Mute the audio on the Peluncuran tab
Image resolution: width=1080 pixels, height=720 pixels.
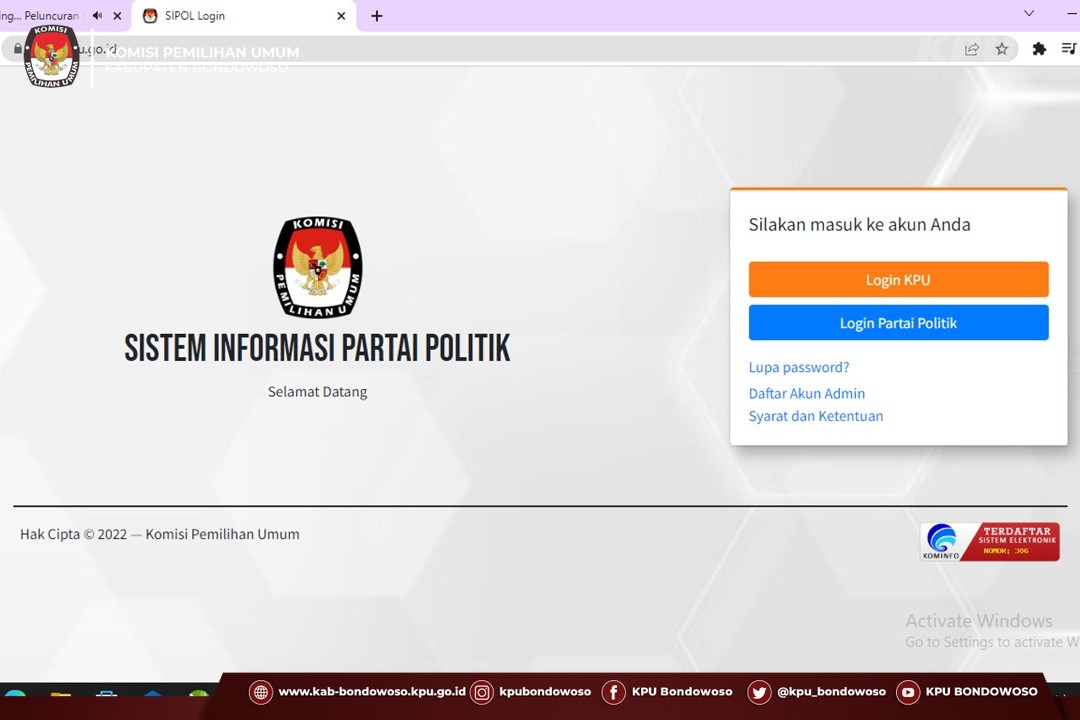click(97, 16)
